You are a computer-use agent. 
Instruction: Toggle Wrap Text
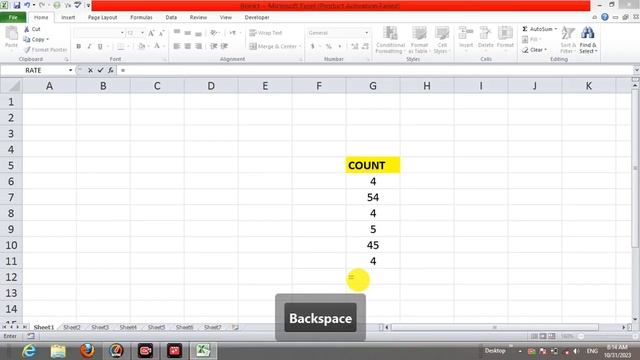click(266, 33)
